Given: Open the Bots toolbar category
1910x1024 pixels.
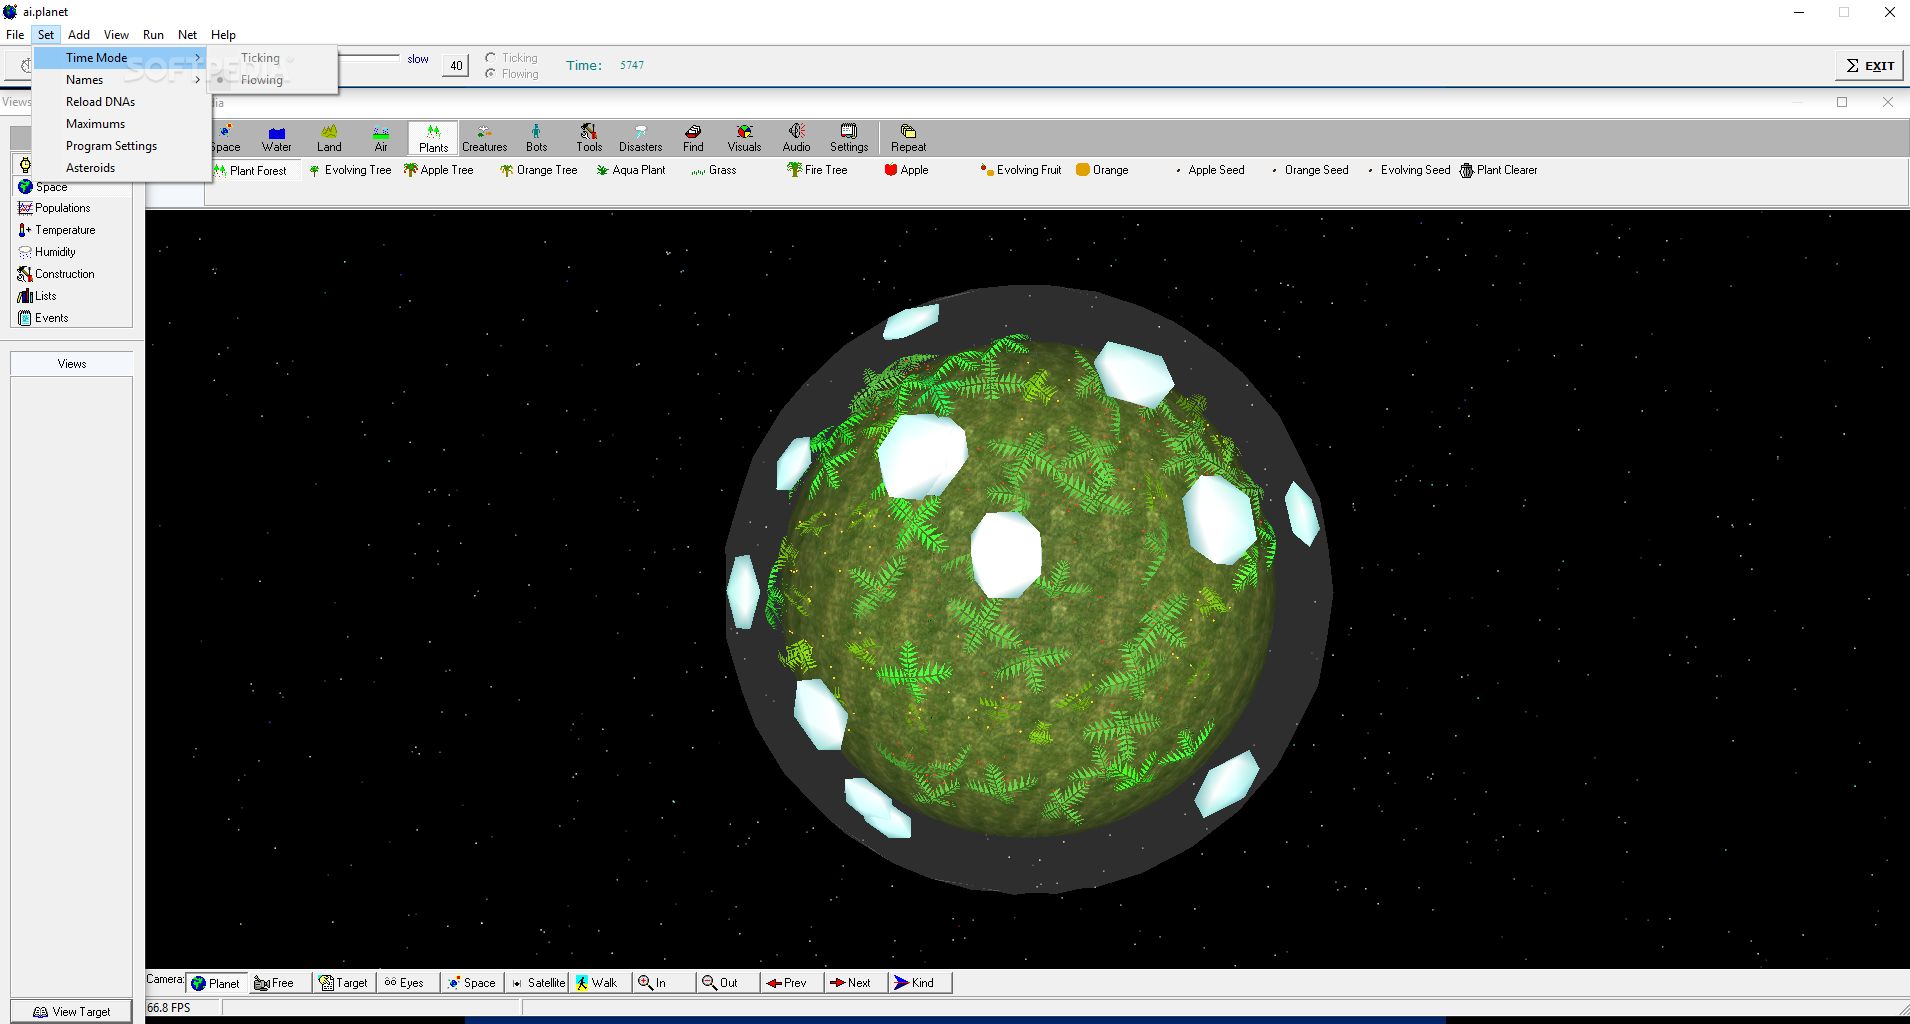Looking at the screenshot, I should click(537, 138).
